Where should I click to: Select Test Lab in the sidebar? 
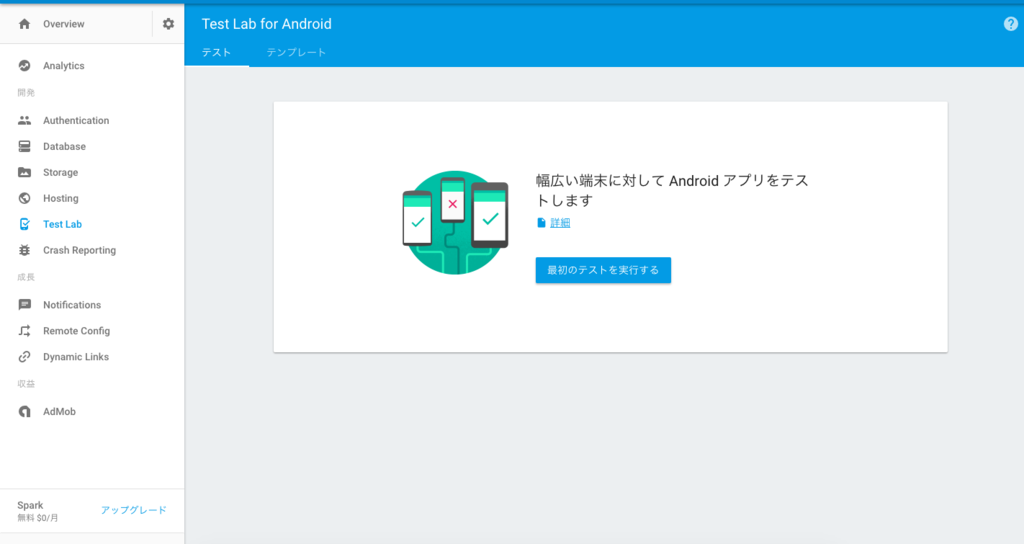62,224
